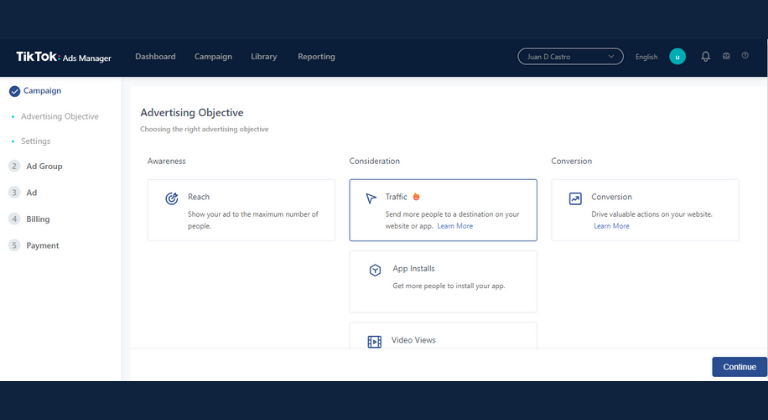This screenshot has height=420, width=768.
Task: Click the Reach target icon
Action: click(172, 199)
